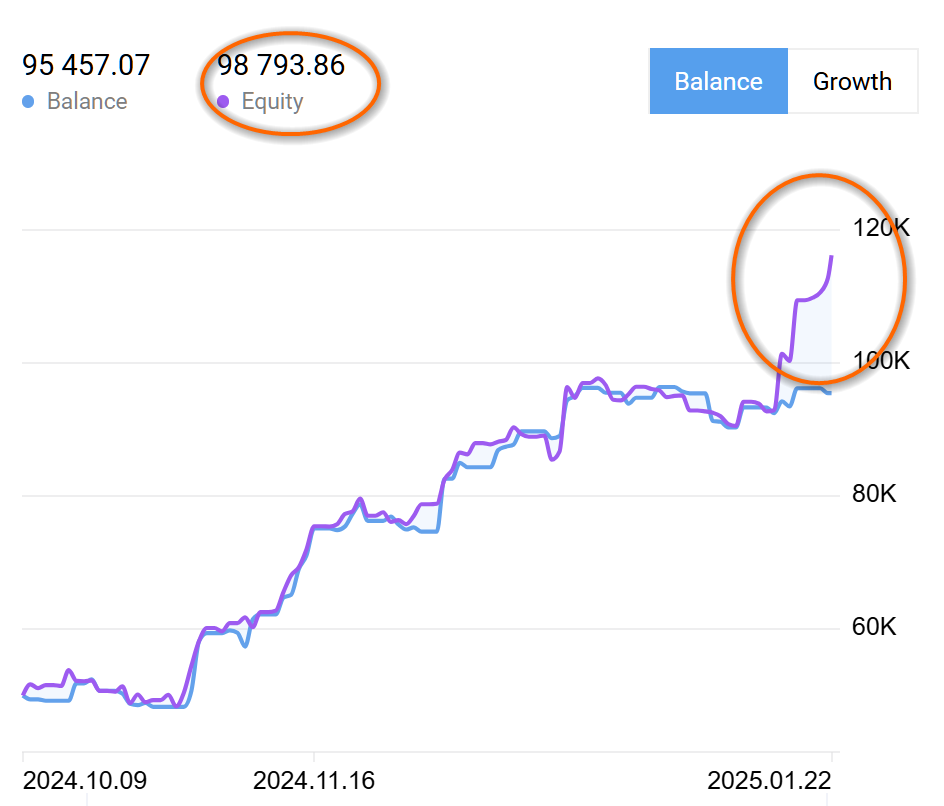Screen dimensions: 944x806
Task: Toggle the Equity series legend label
Action: click(272, 102)
